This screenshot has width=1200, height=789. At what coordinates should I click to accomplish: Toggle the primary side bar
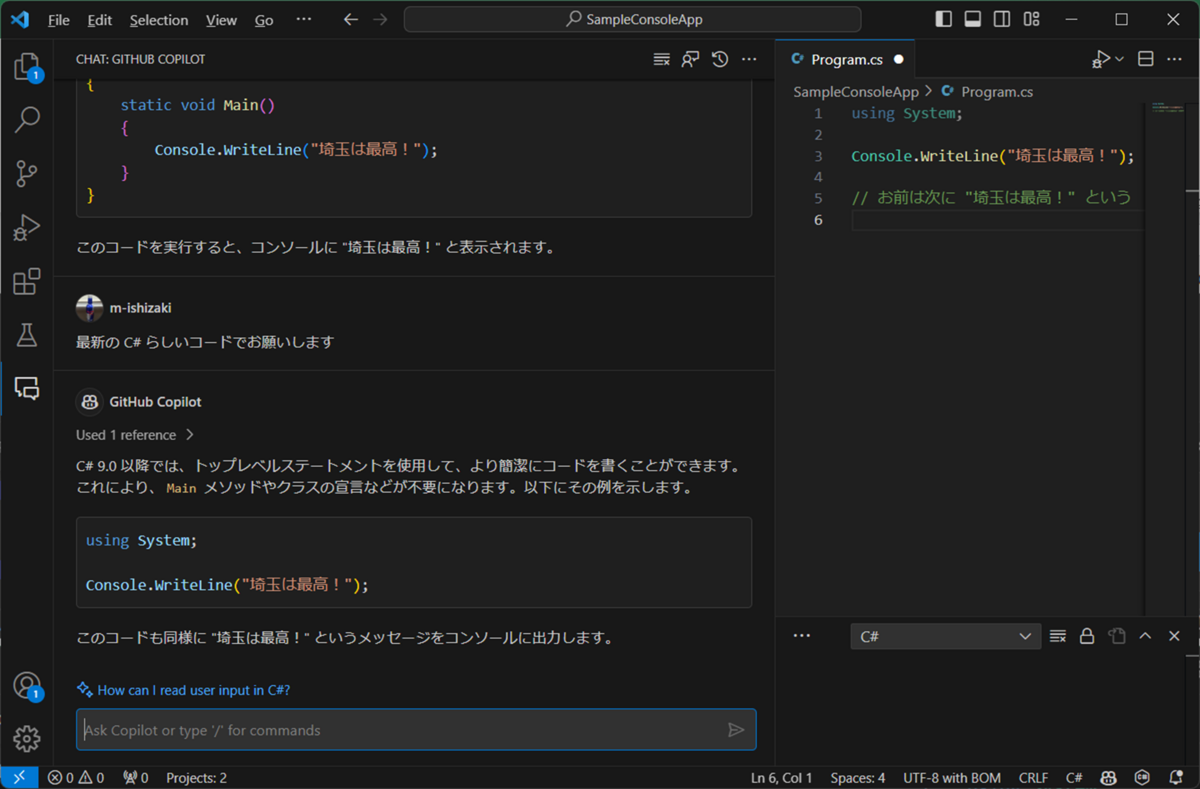[x=941, y=19]
